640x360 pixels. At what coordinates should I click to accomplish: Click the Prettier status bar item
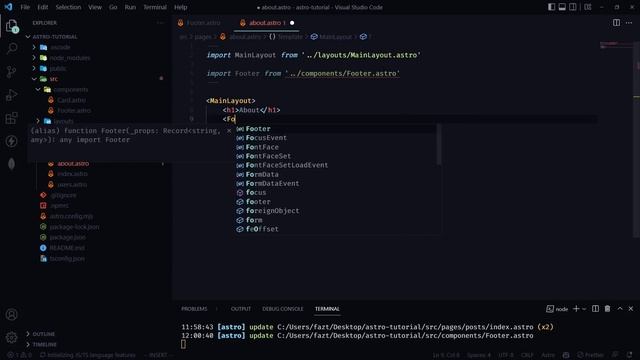591,355
